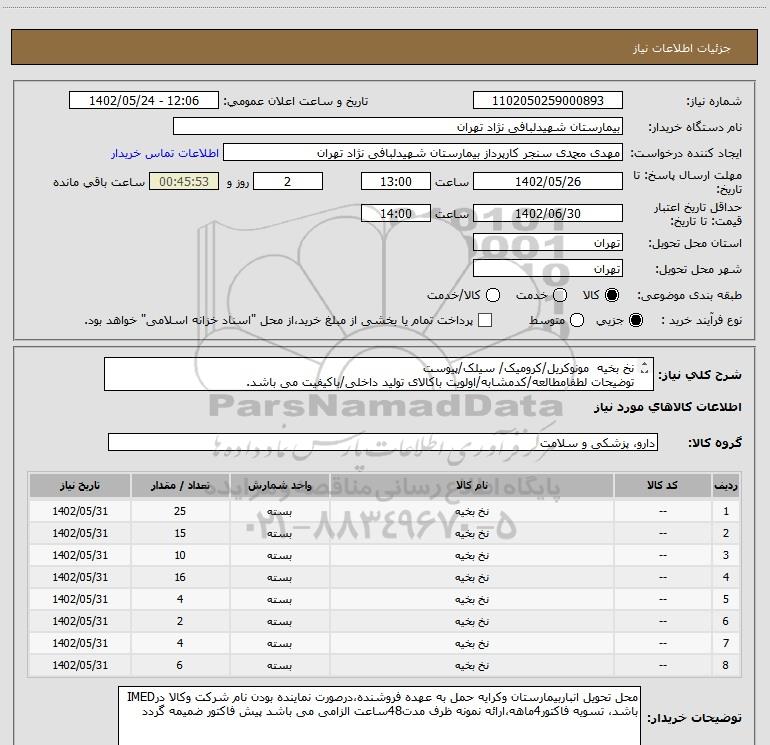
Task: Tick the treasury bonds payment checkbox
Action: [486, 320]
